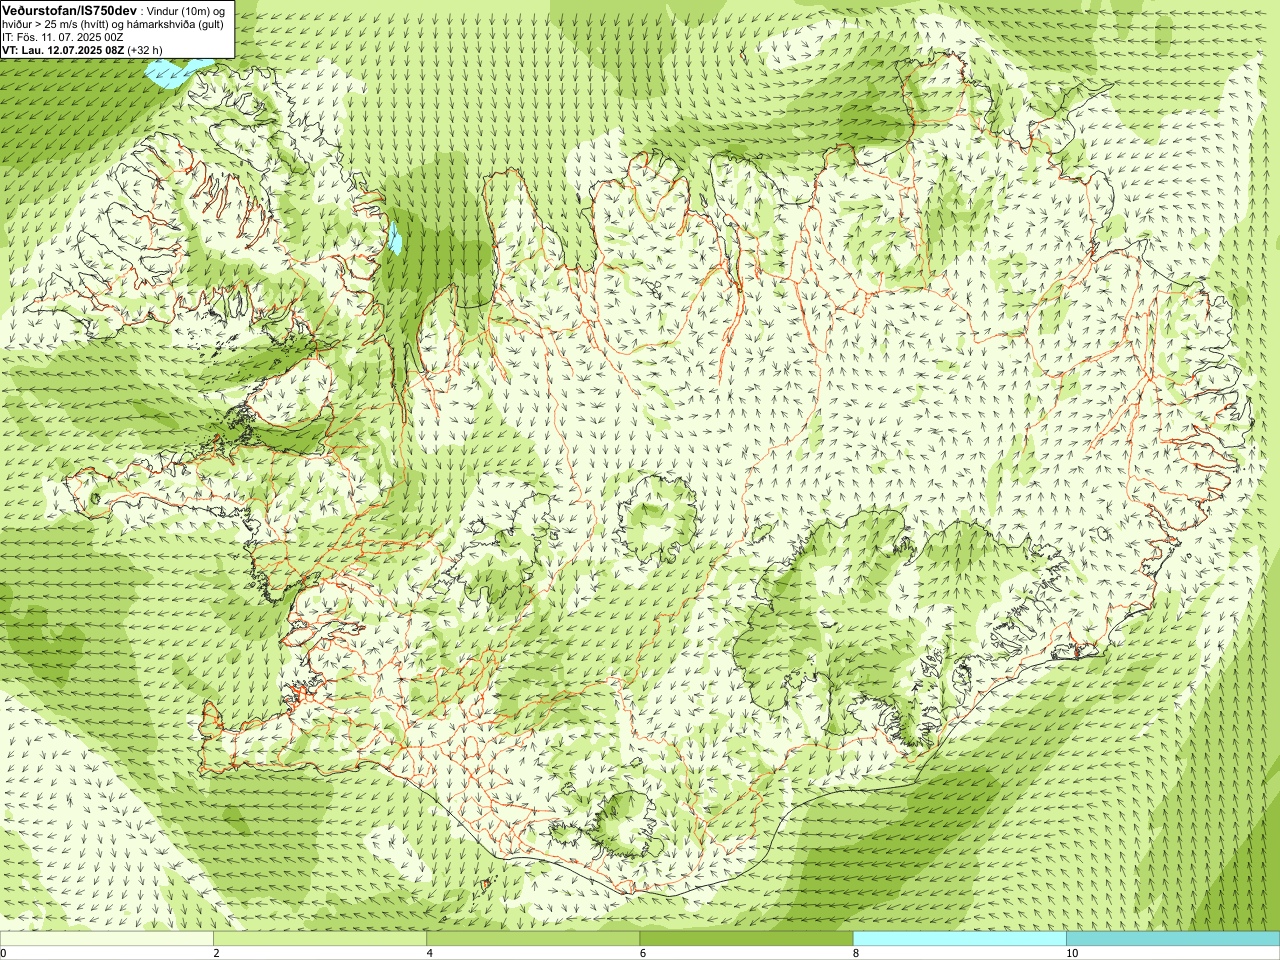This screenshot has height=960, width=1280.
Task: Click the legend scale label '0'
Action: 3,953
